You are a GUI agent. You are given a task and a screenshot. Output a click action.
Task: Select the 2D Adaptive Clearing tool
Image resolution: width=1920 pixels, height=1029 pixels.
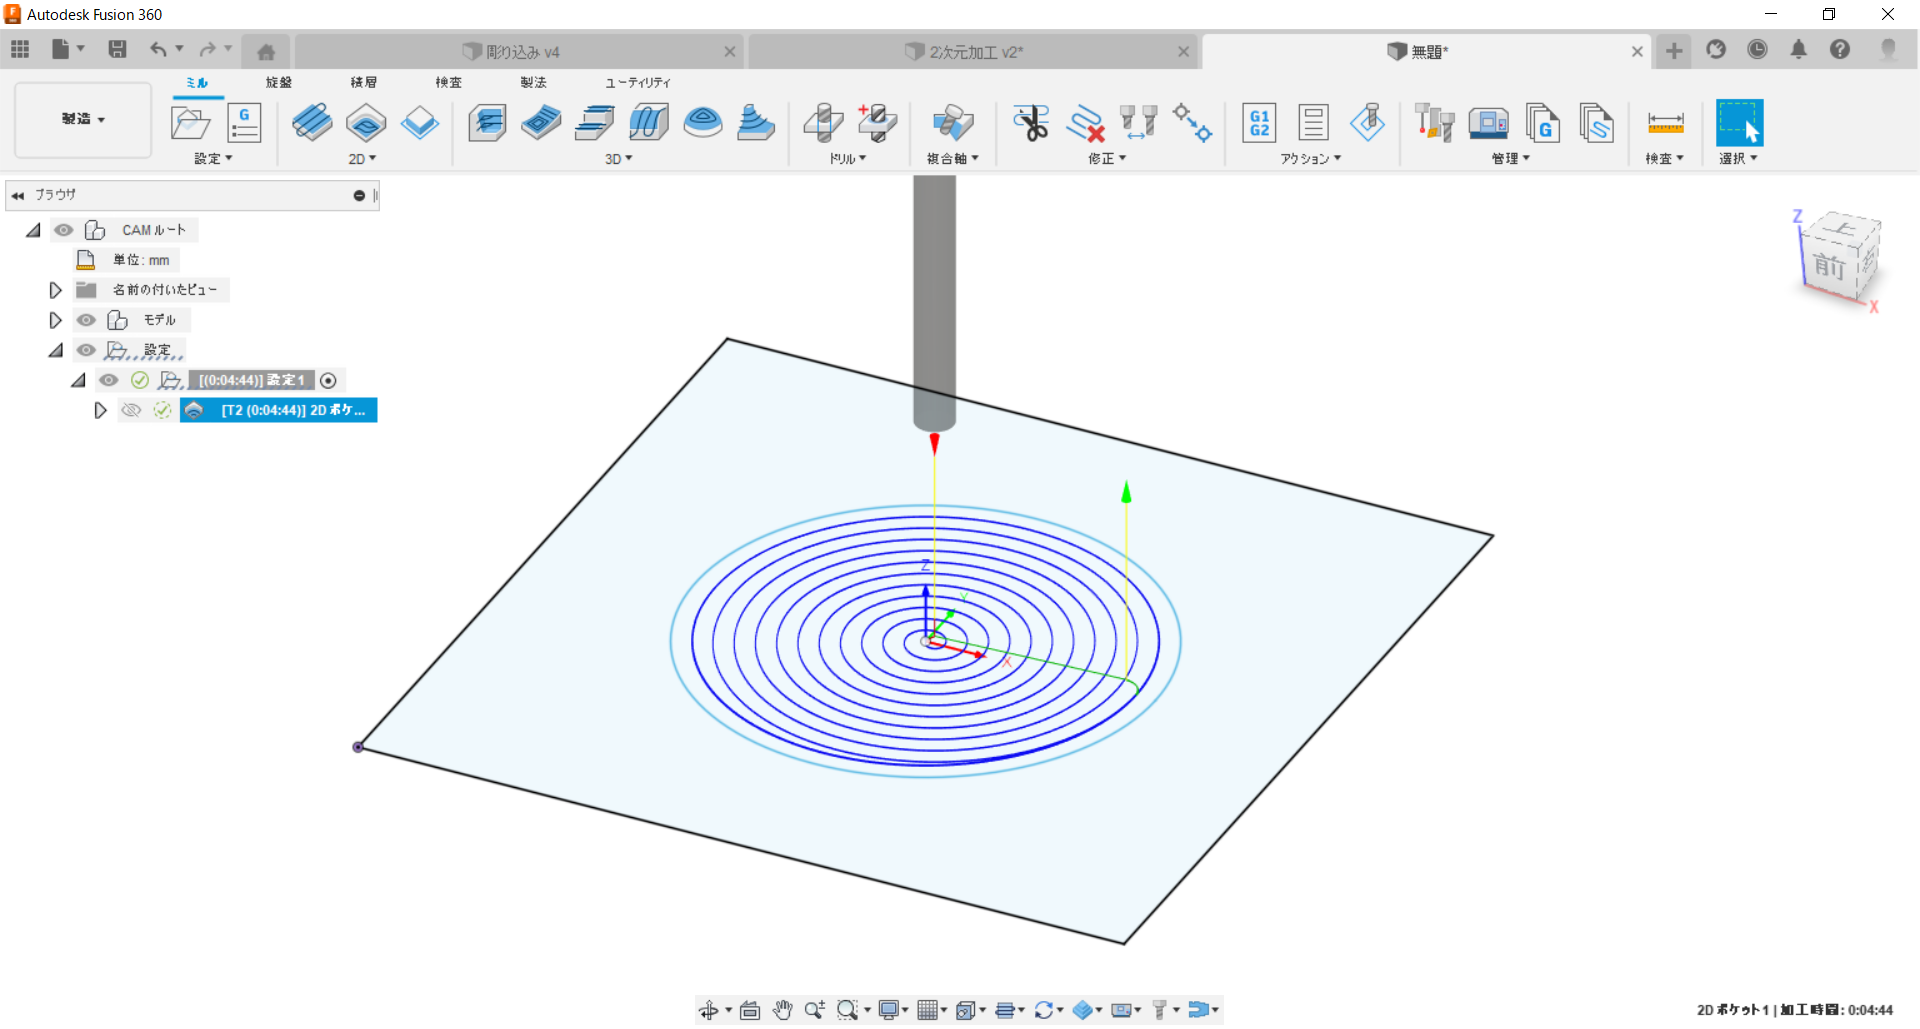coord(312,123)
